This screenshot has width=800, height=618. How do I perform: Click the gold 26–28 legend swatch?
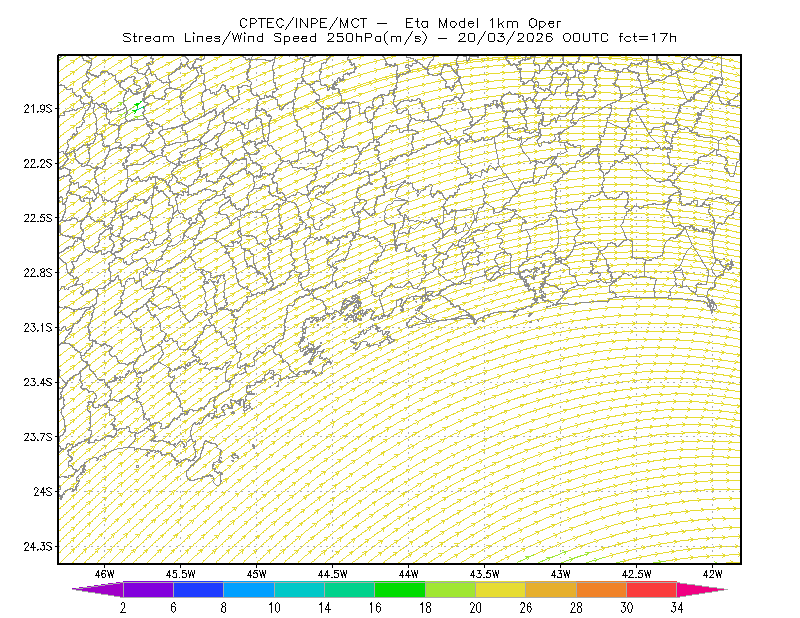point(551,589)
